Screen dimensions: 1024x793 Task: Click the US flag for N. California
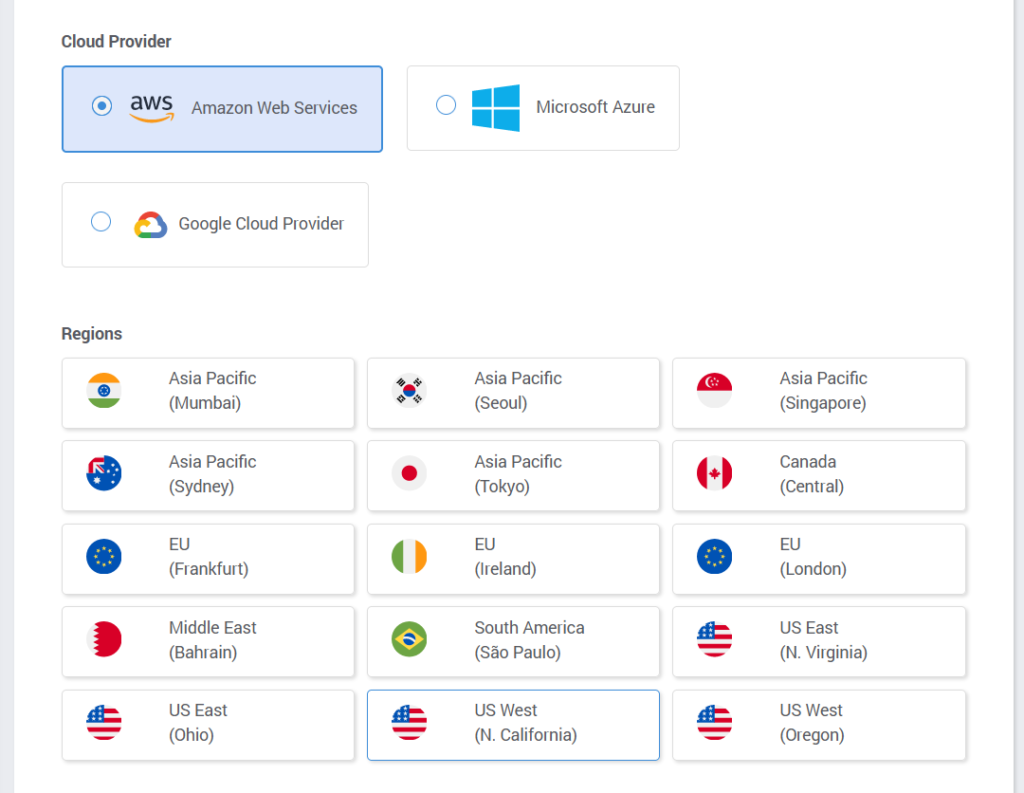coord(409,722)
